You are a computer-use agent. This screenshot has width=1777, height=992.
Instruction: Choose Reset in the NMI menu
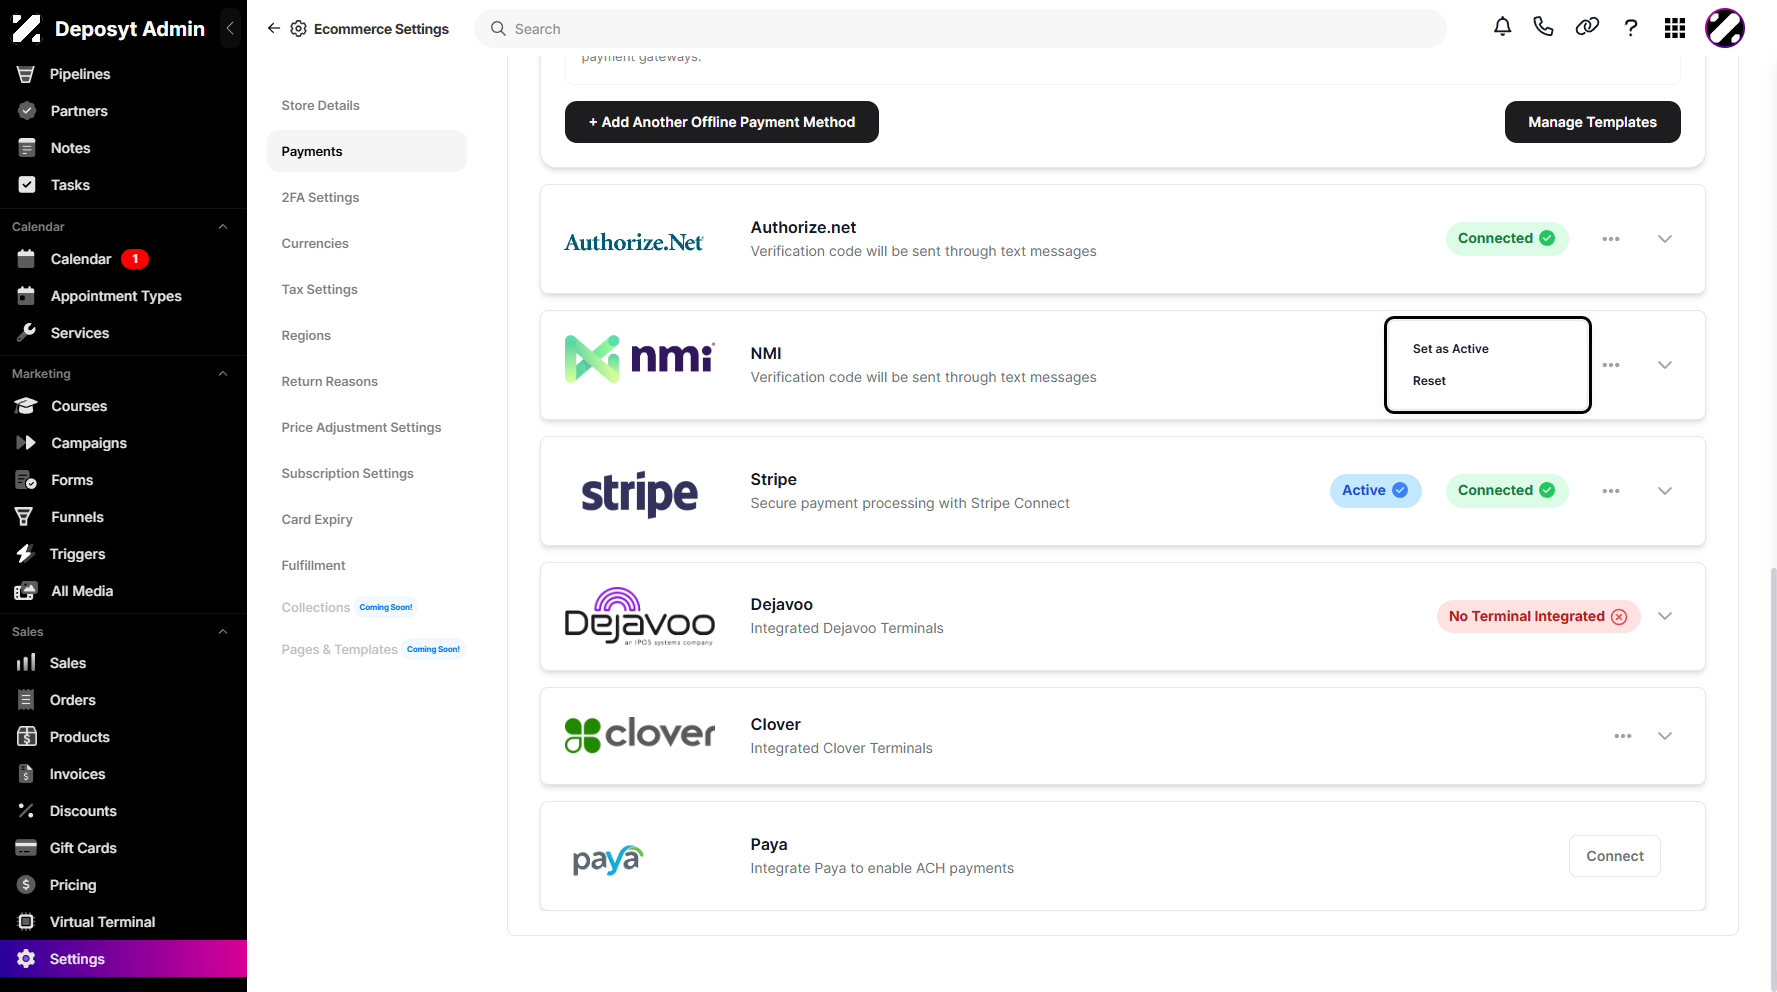click(x=1429, y=381)
